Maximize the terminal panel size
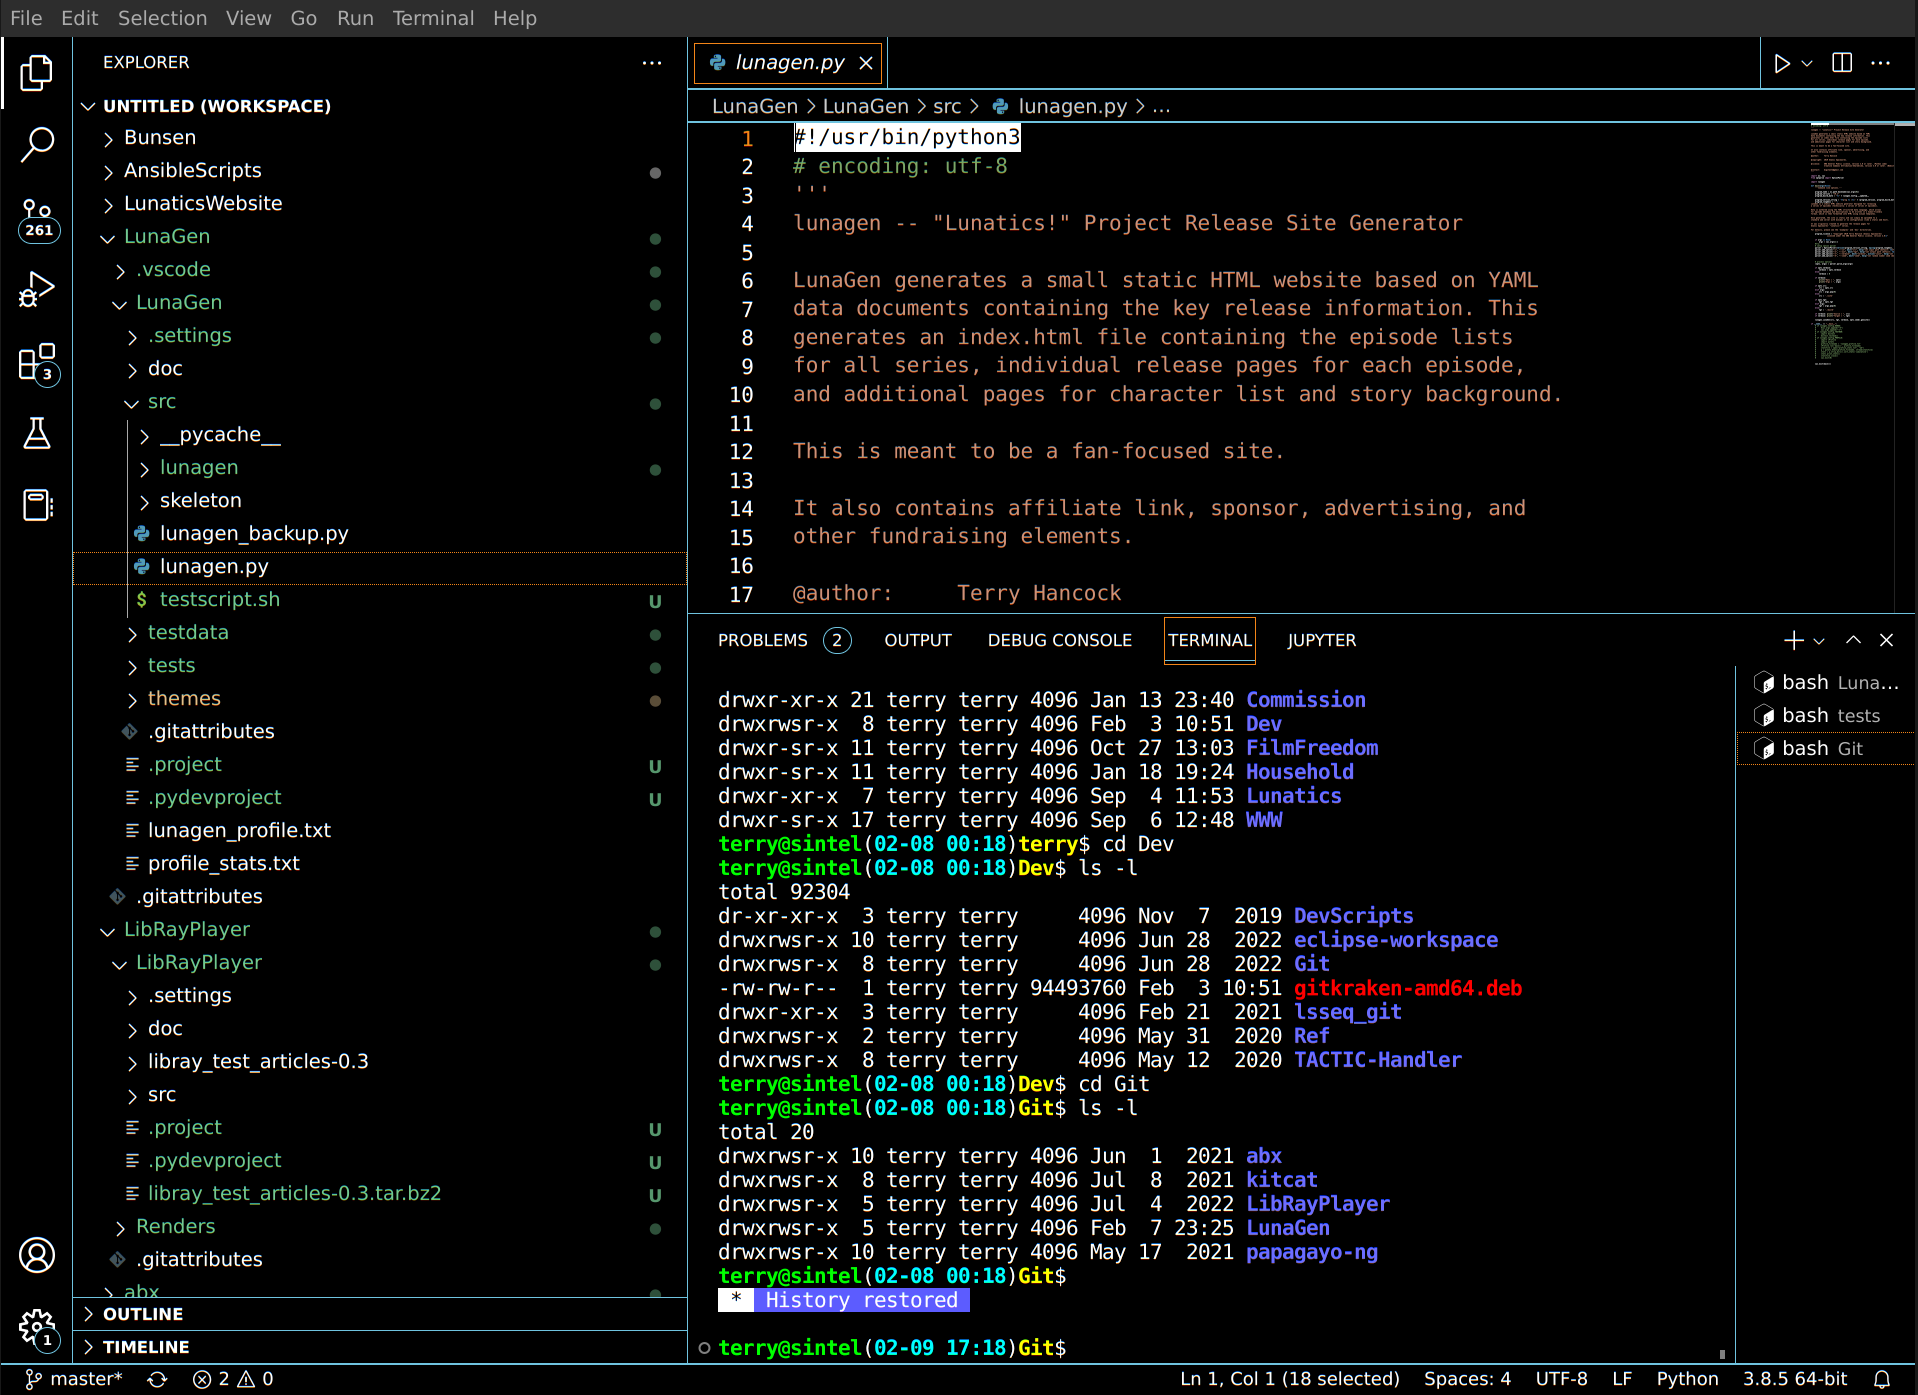Screen dimensions: 1918x1395 (1853, 640)
